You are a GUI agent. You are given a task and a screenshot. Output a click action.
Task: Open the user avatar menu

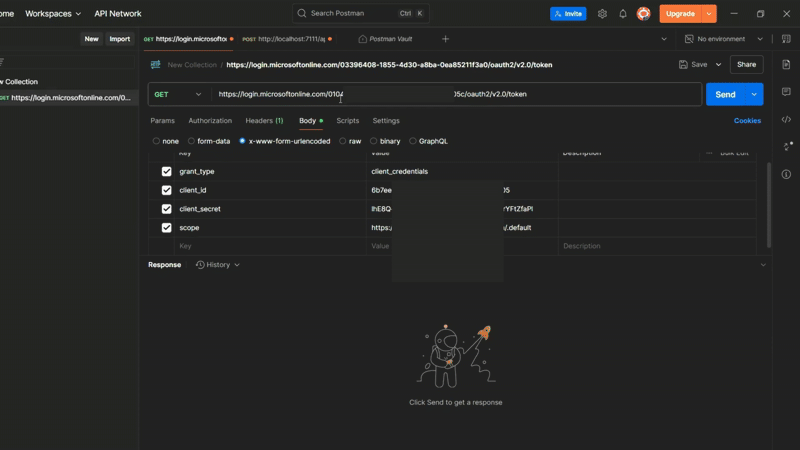coord(643,14)
